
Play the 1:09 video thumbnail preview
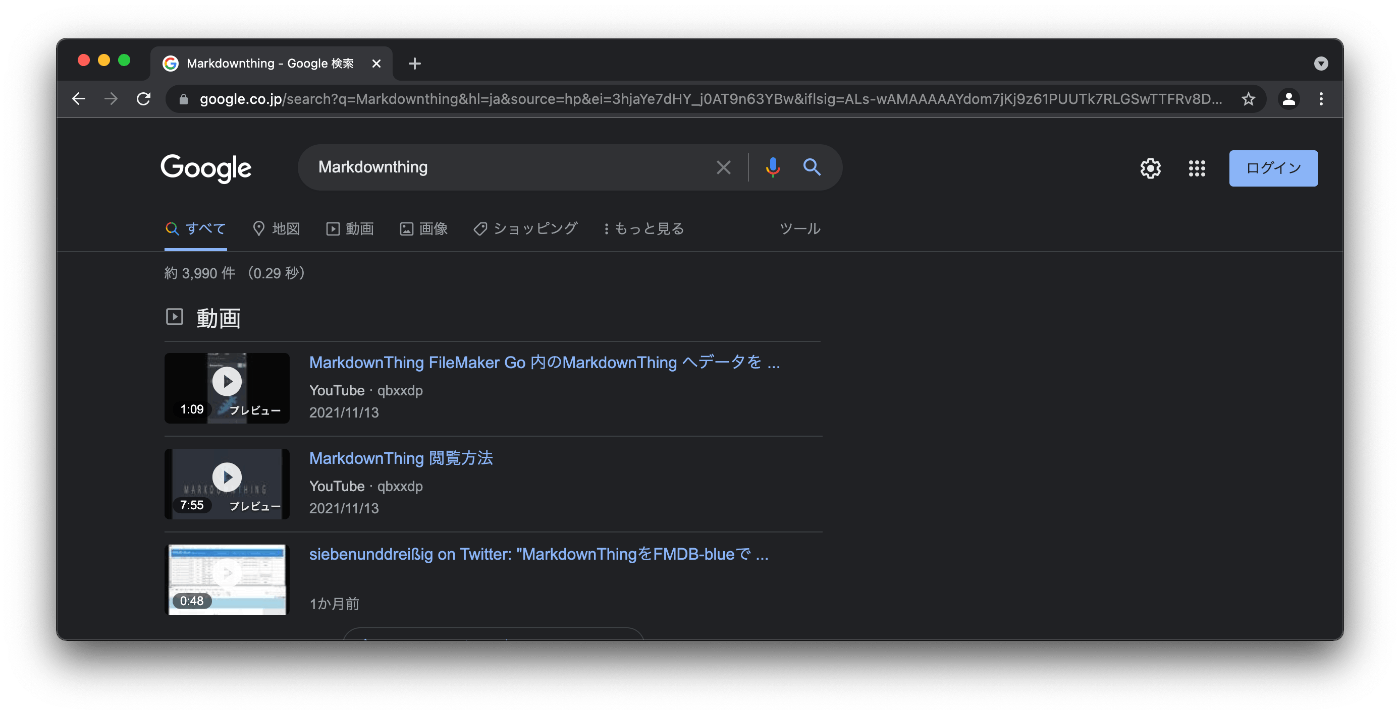pos(227,388)
